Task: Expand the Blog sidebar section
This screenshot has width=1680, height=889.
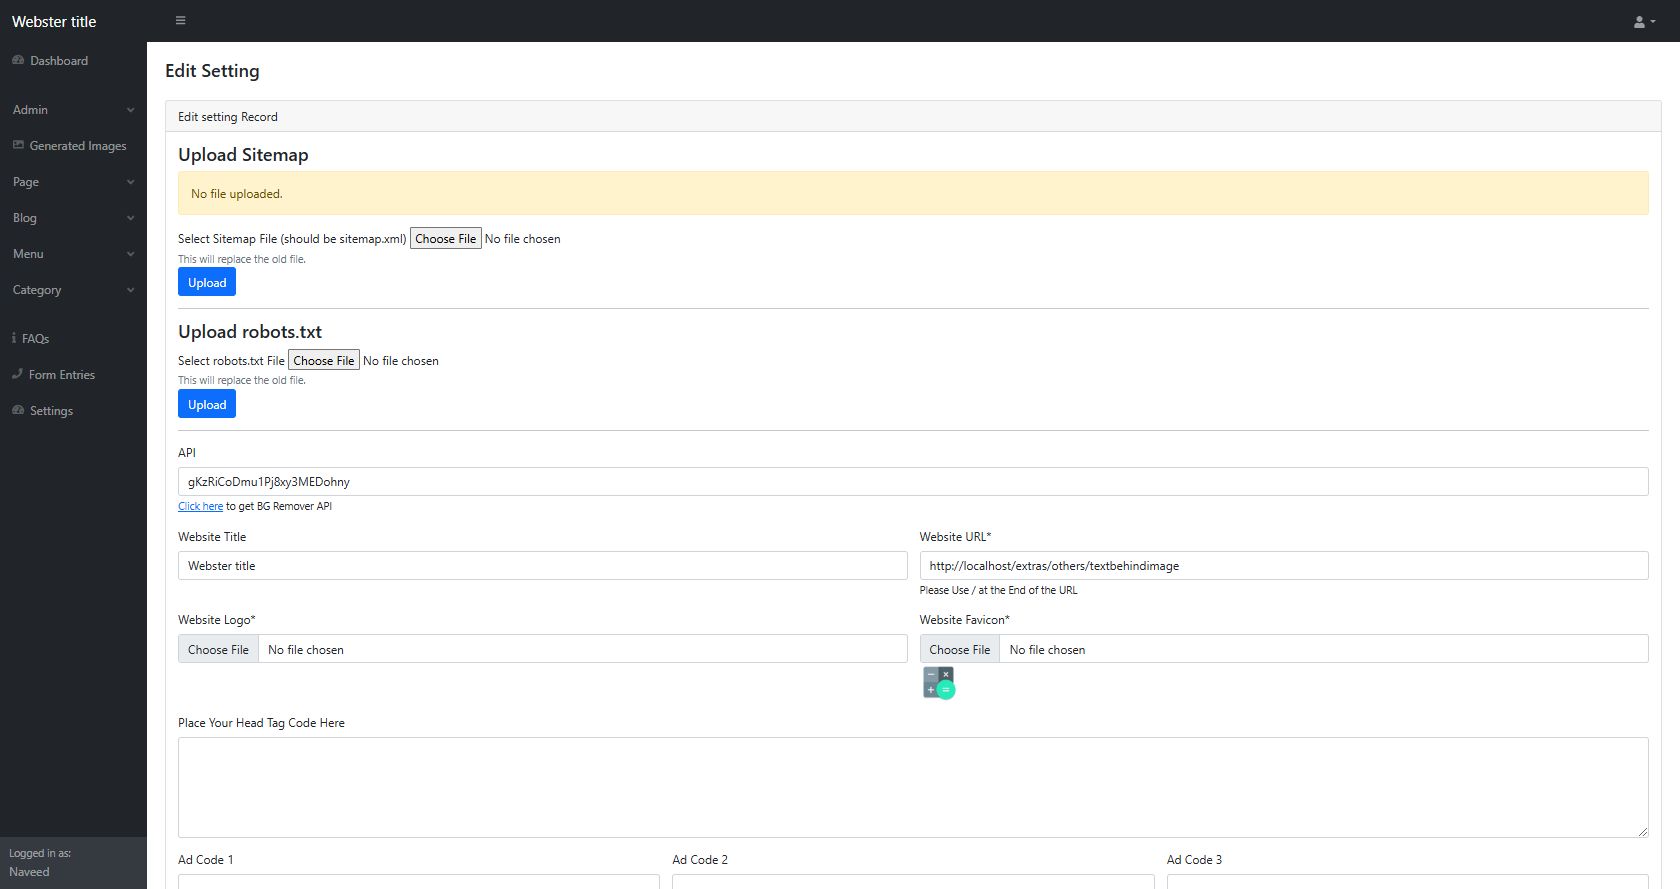Action: pos(73,218)
